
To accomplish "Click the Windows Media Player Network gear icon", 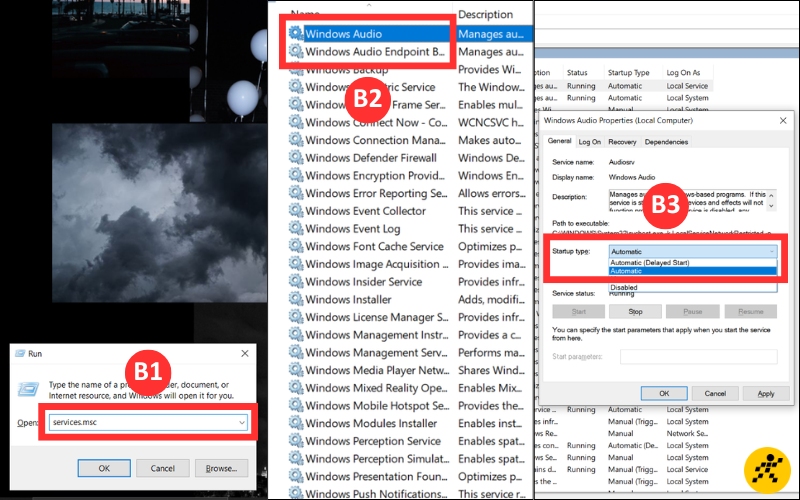I will point(295,370).
